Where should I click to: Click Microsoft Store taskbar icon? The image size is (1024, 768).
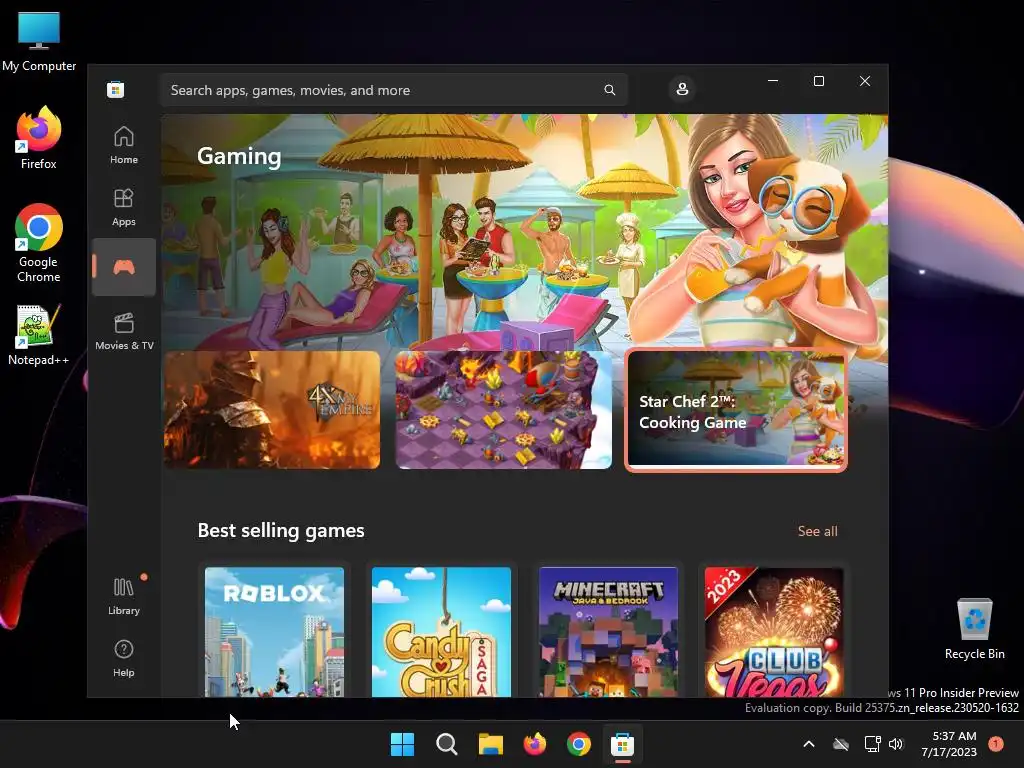click(x=622, y=744)
